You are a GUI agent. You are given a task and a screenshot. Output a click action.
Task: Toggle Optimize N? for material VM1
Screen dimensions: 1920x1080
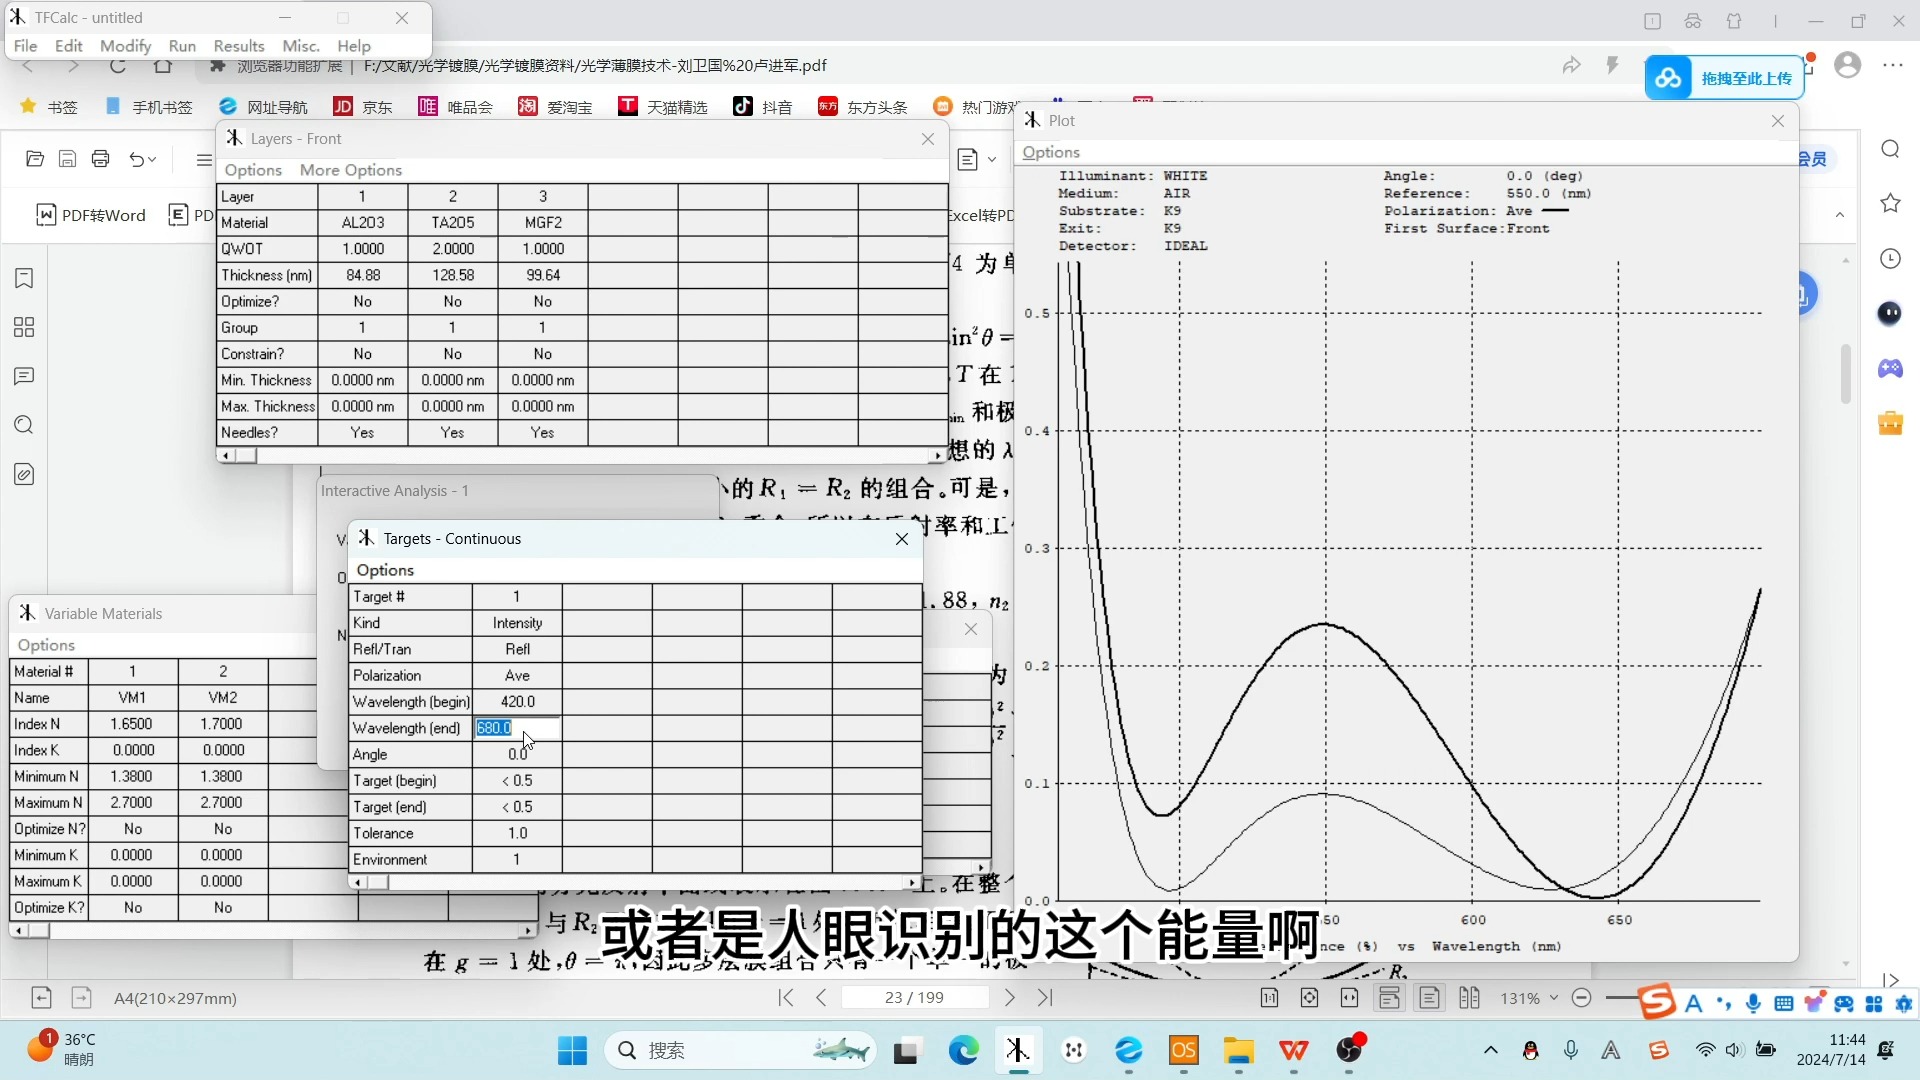(x=132, y=829)
